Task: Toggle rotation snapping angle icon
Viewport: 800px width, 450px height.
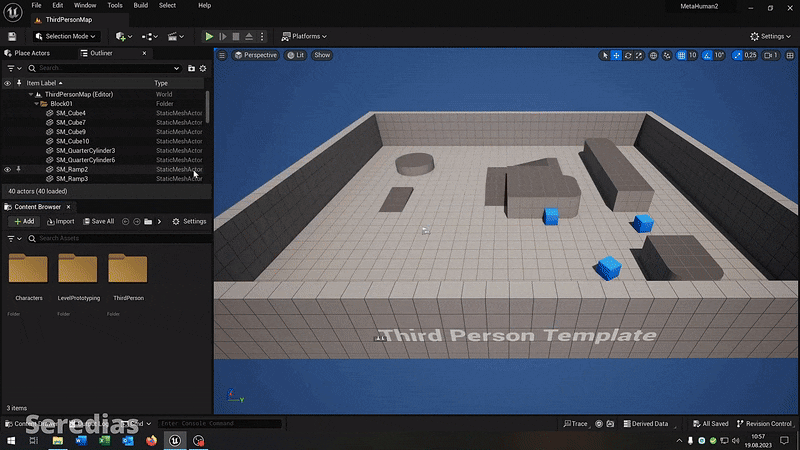Action: [x=706, y=55]
